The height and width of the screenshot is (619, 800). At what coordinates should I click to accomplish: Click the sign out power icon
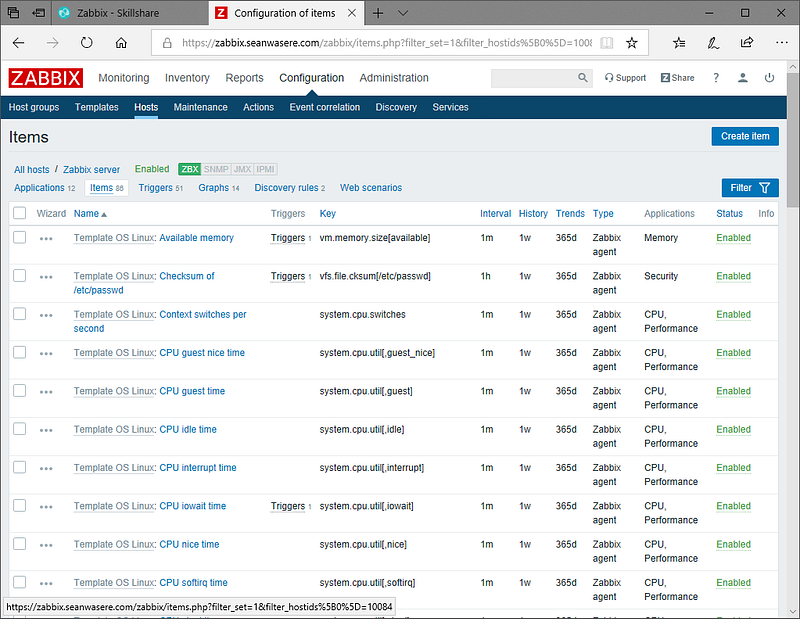coord(769,78)
